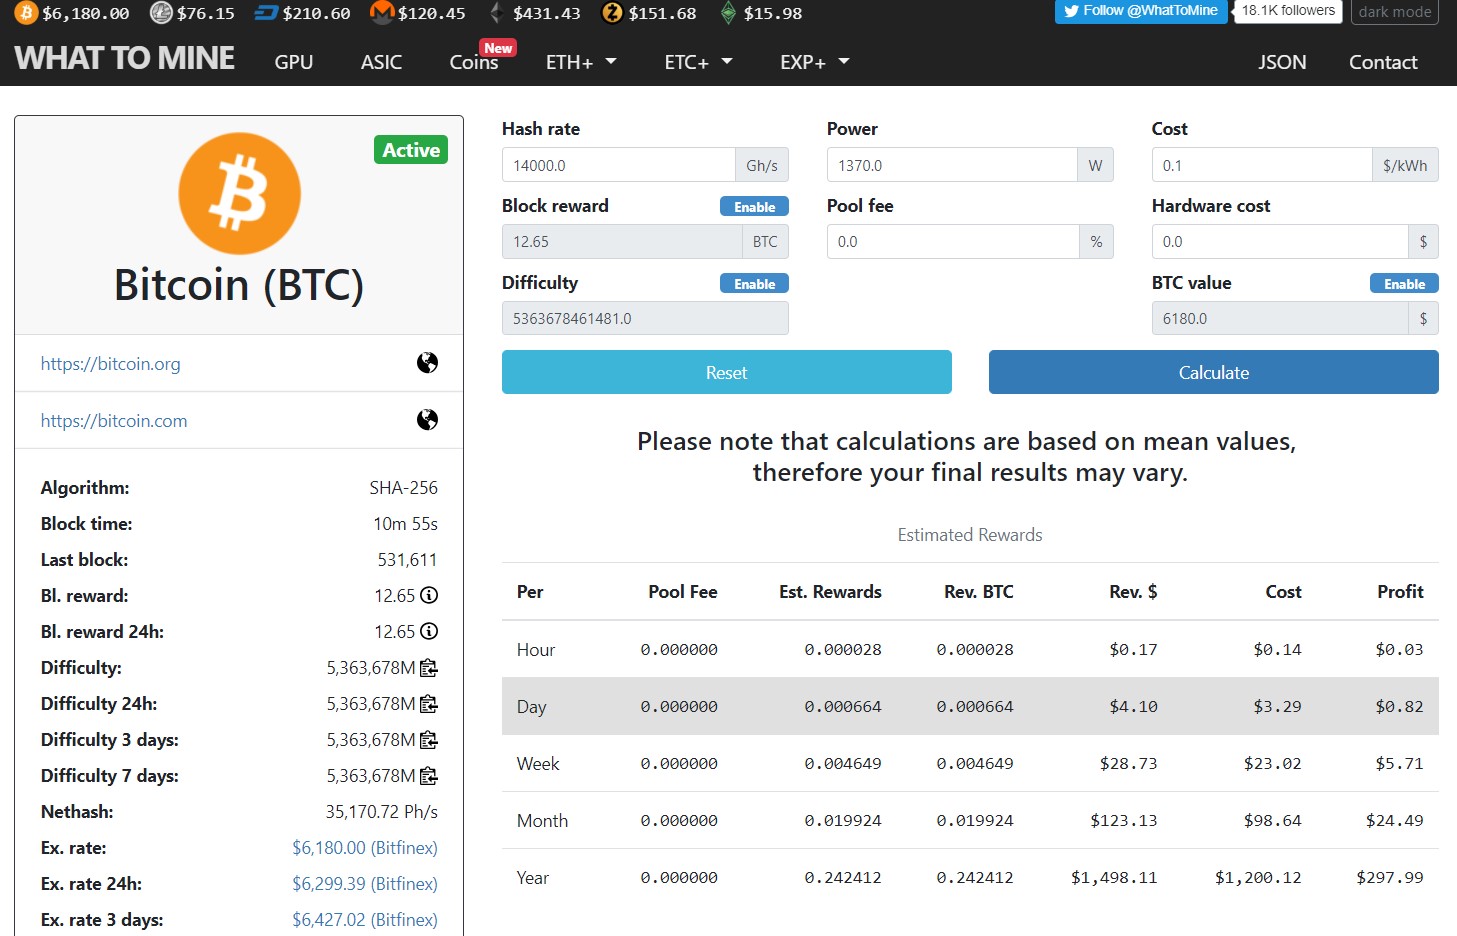Image resolution: width=1457 pixels, height=936 pixels.
Task: Click the globe icon beside bitcoin.org
Action: 427,363
